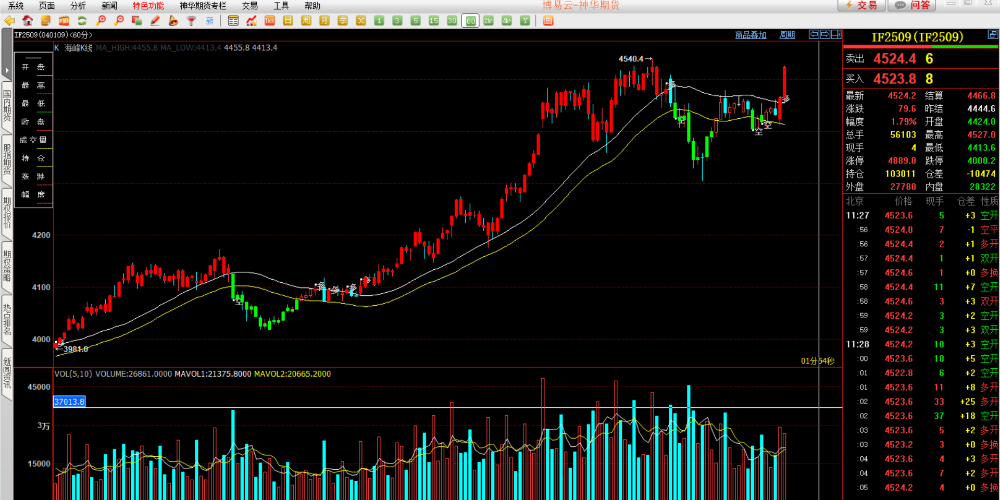Click the 商品叠加 link
Image resolution: width=1000 pixels, height=500 pixels.
pos(750,35)
